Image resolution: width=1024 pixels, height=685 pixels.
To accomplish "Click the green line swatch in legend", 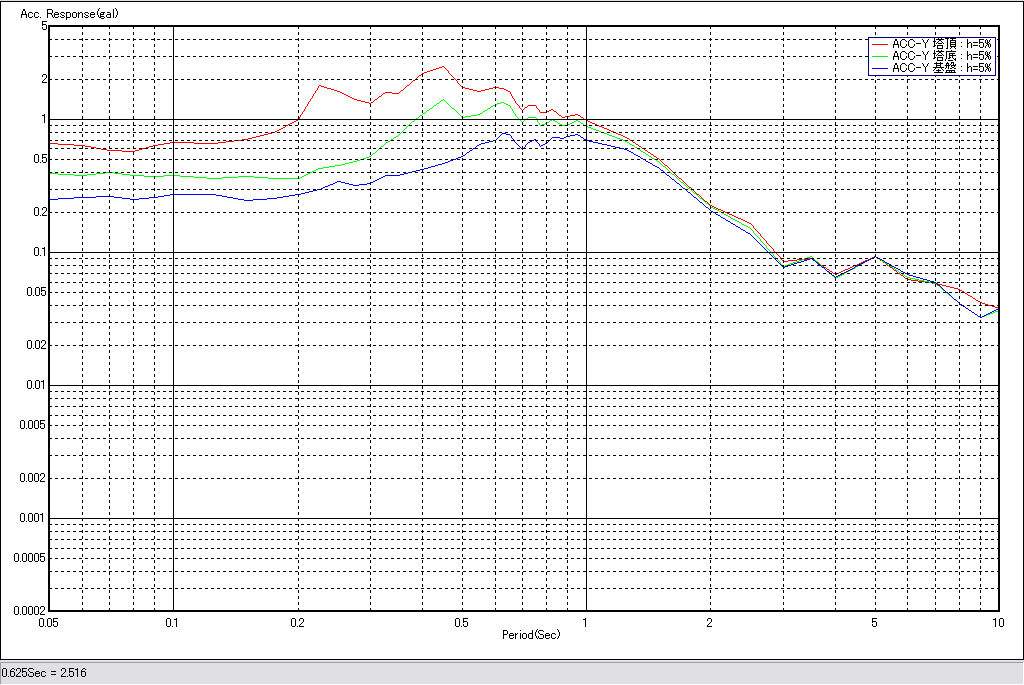I will click(x=880, y=56).
